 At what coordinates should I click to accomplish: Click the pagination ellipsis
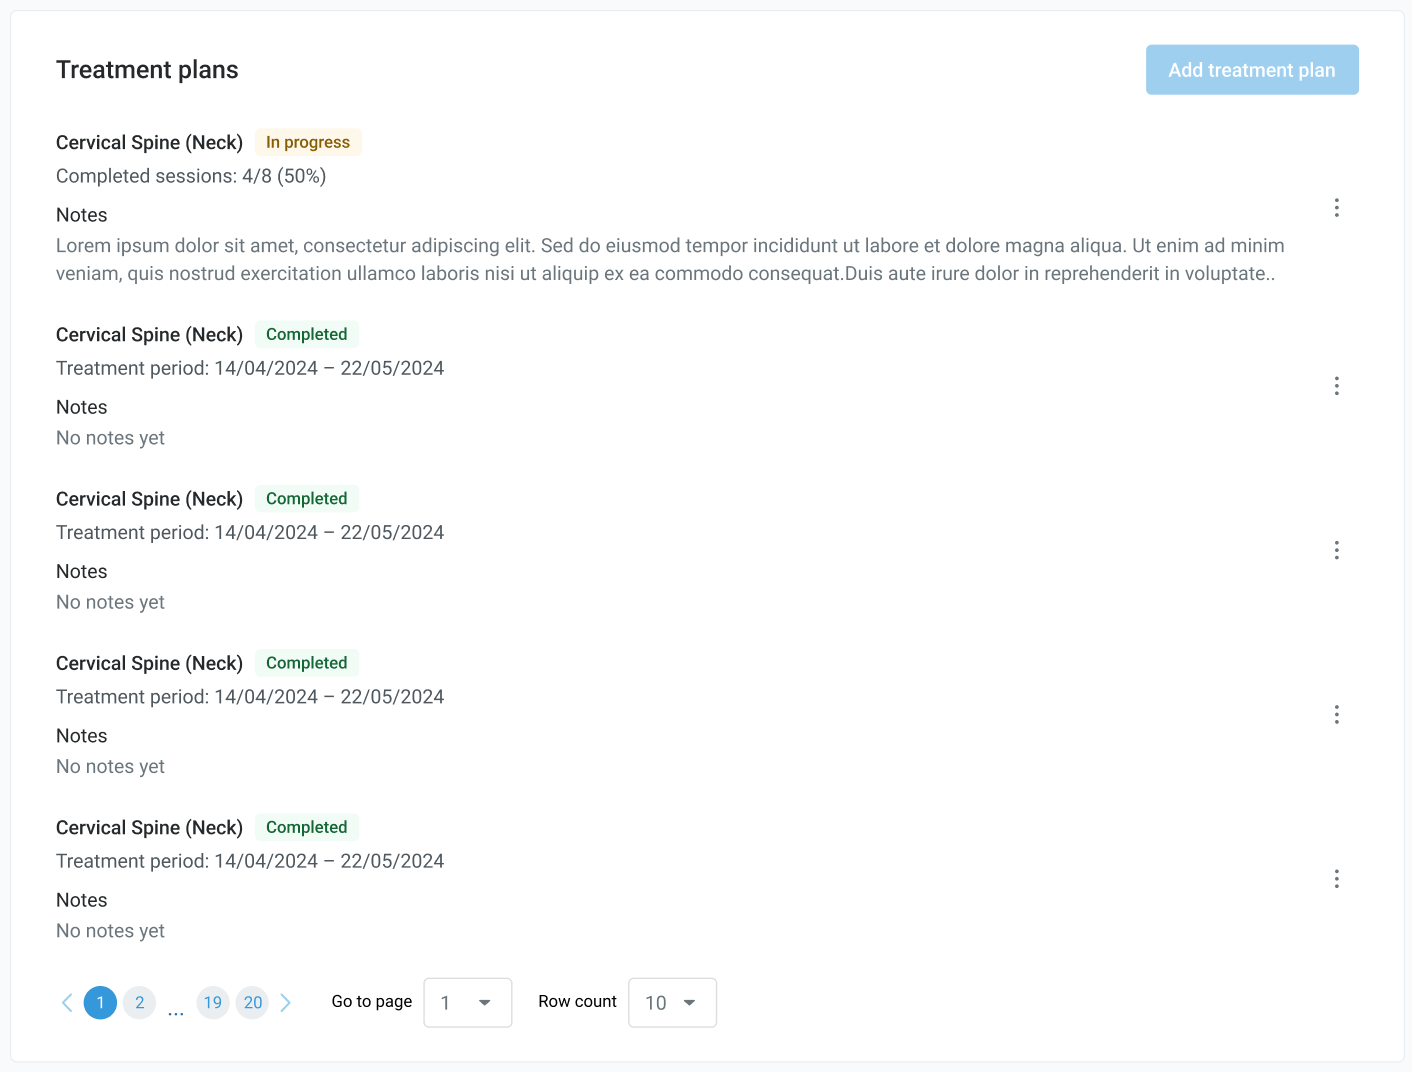tap(176, 1010)
